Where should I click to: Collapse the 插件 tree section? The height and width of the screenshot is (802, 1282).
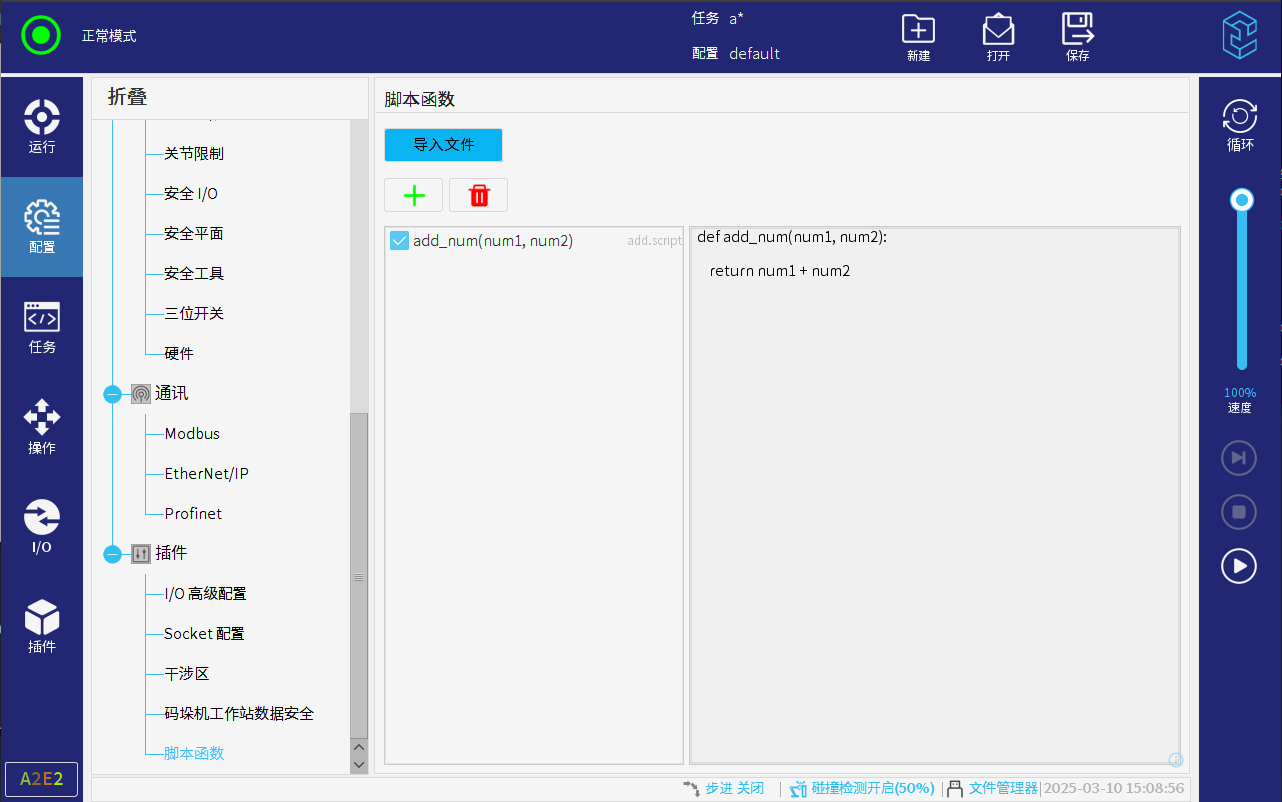point(112,554)
